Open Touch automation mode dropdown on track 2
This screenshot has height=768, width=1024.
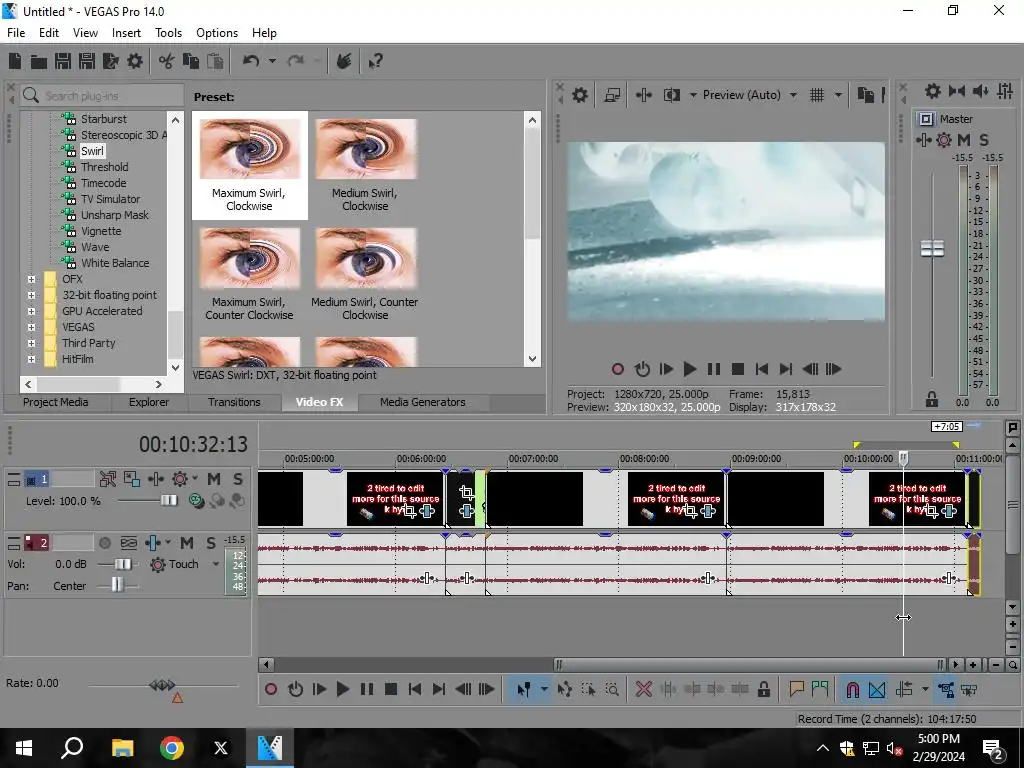tap(216, 564)
